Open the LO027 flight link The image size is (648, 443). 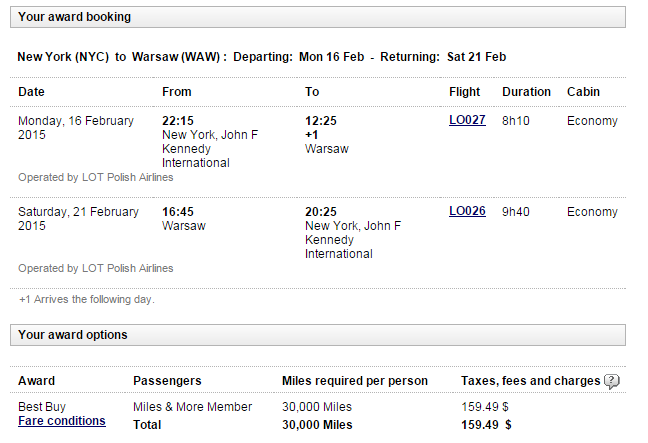click(467, 120)
